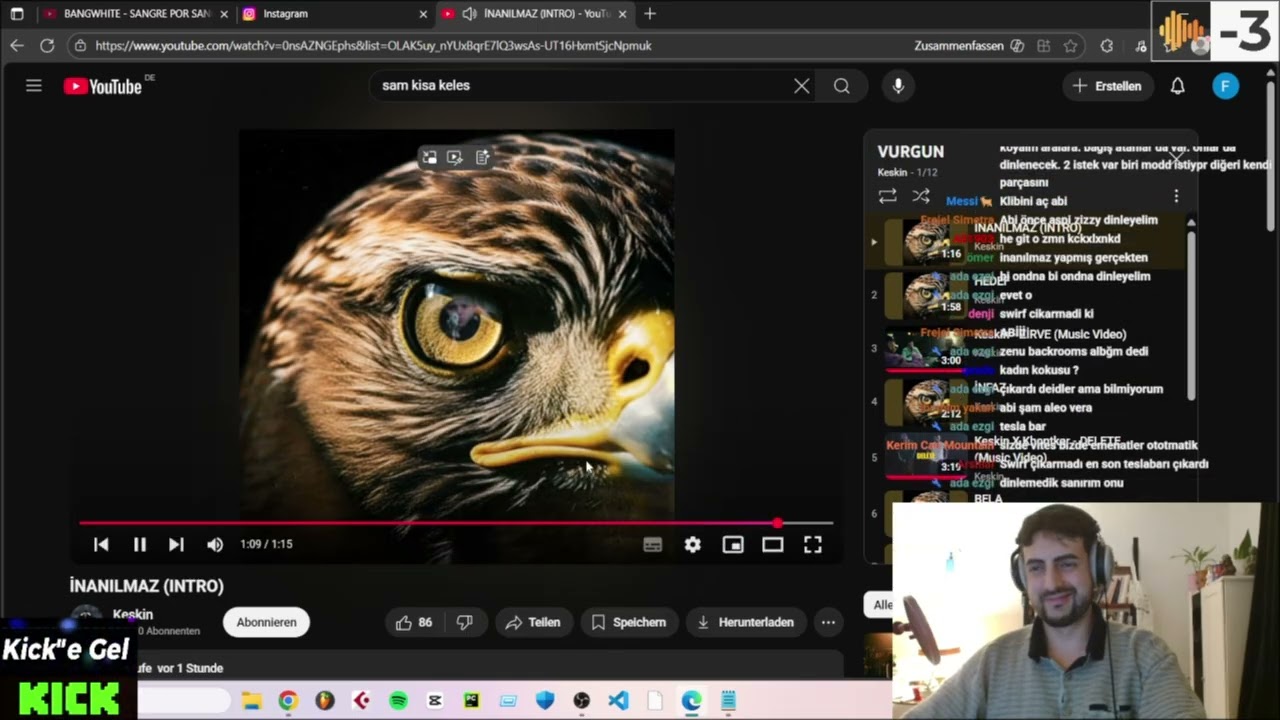Open Notepad from taskbar
The width and height of the screenshot is (1280, 720).
coord(728,701)
